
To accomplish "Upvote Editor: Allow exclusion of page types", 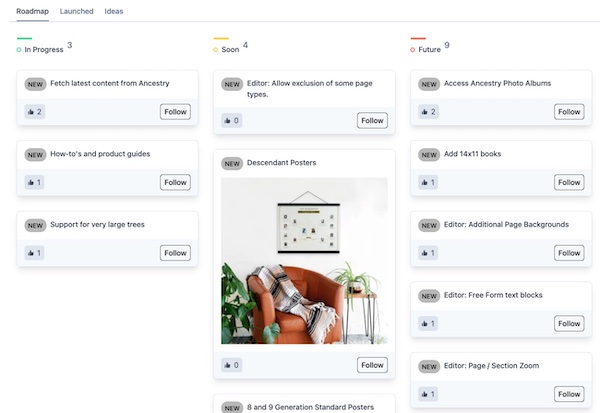I will pyautogui.click(x=232, y=121).
